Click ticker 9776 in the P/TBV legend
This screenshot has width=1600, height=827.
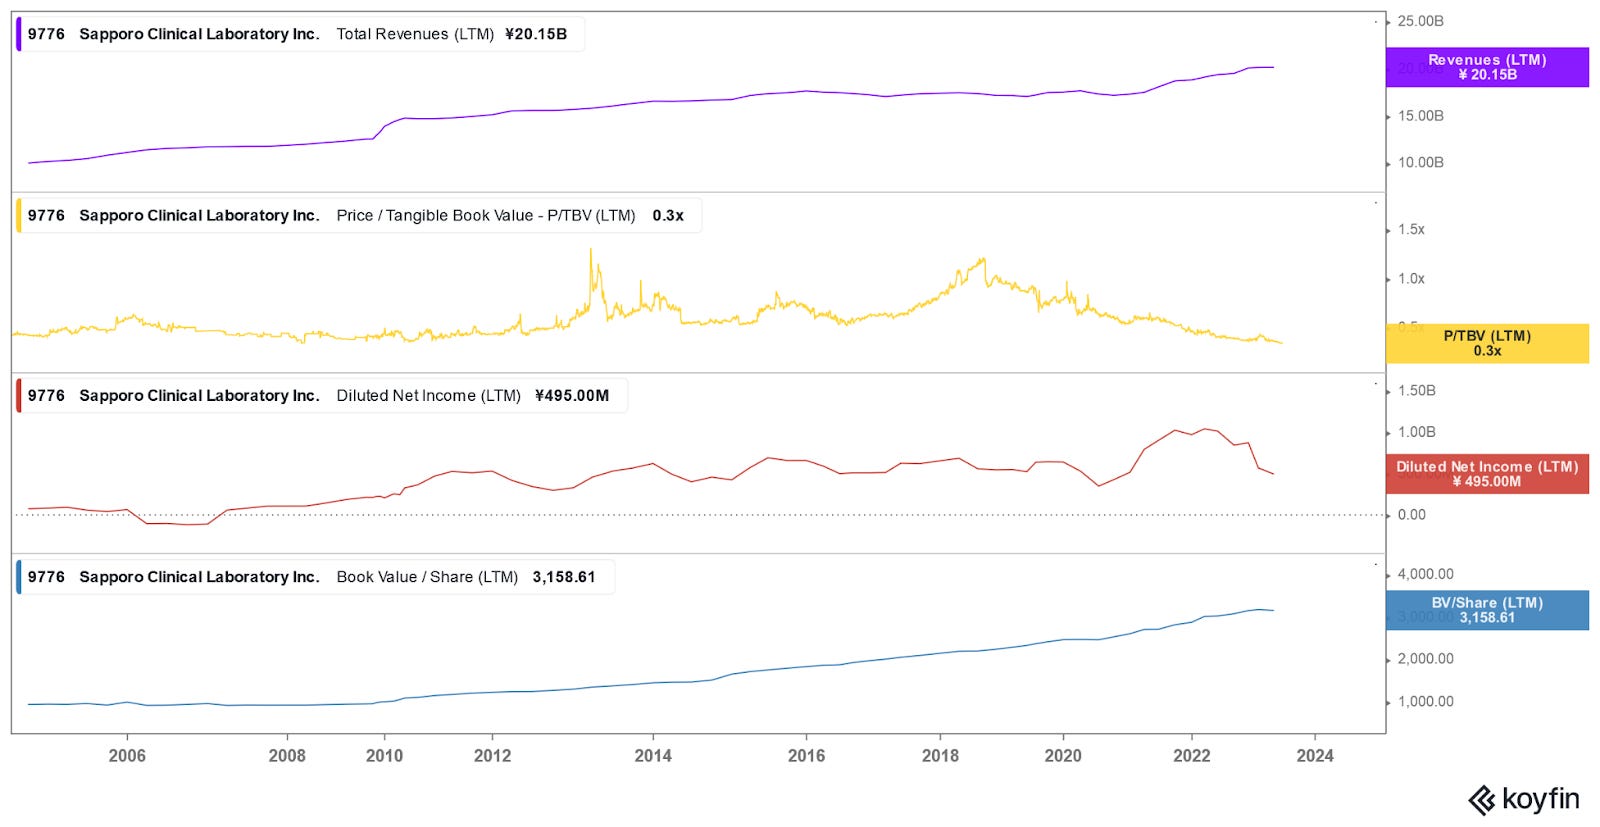pos(46,215)
